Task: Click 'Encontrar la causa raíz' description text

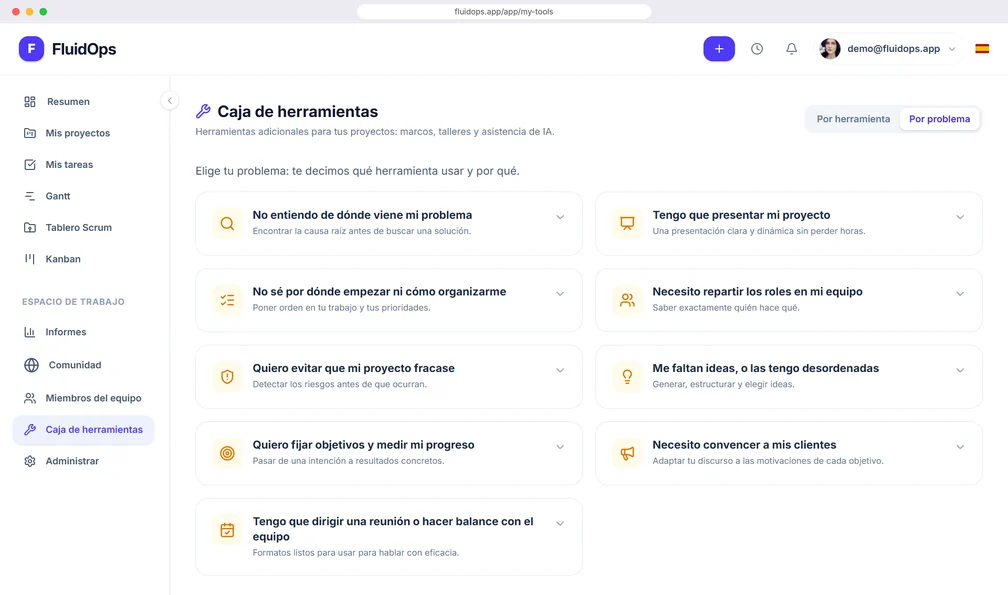Action: [361, 231]
